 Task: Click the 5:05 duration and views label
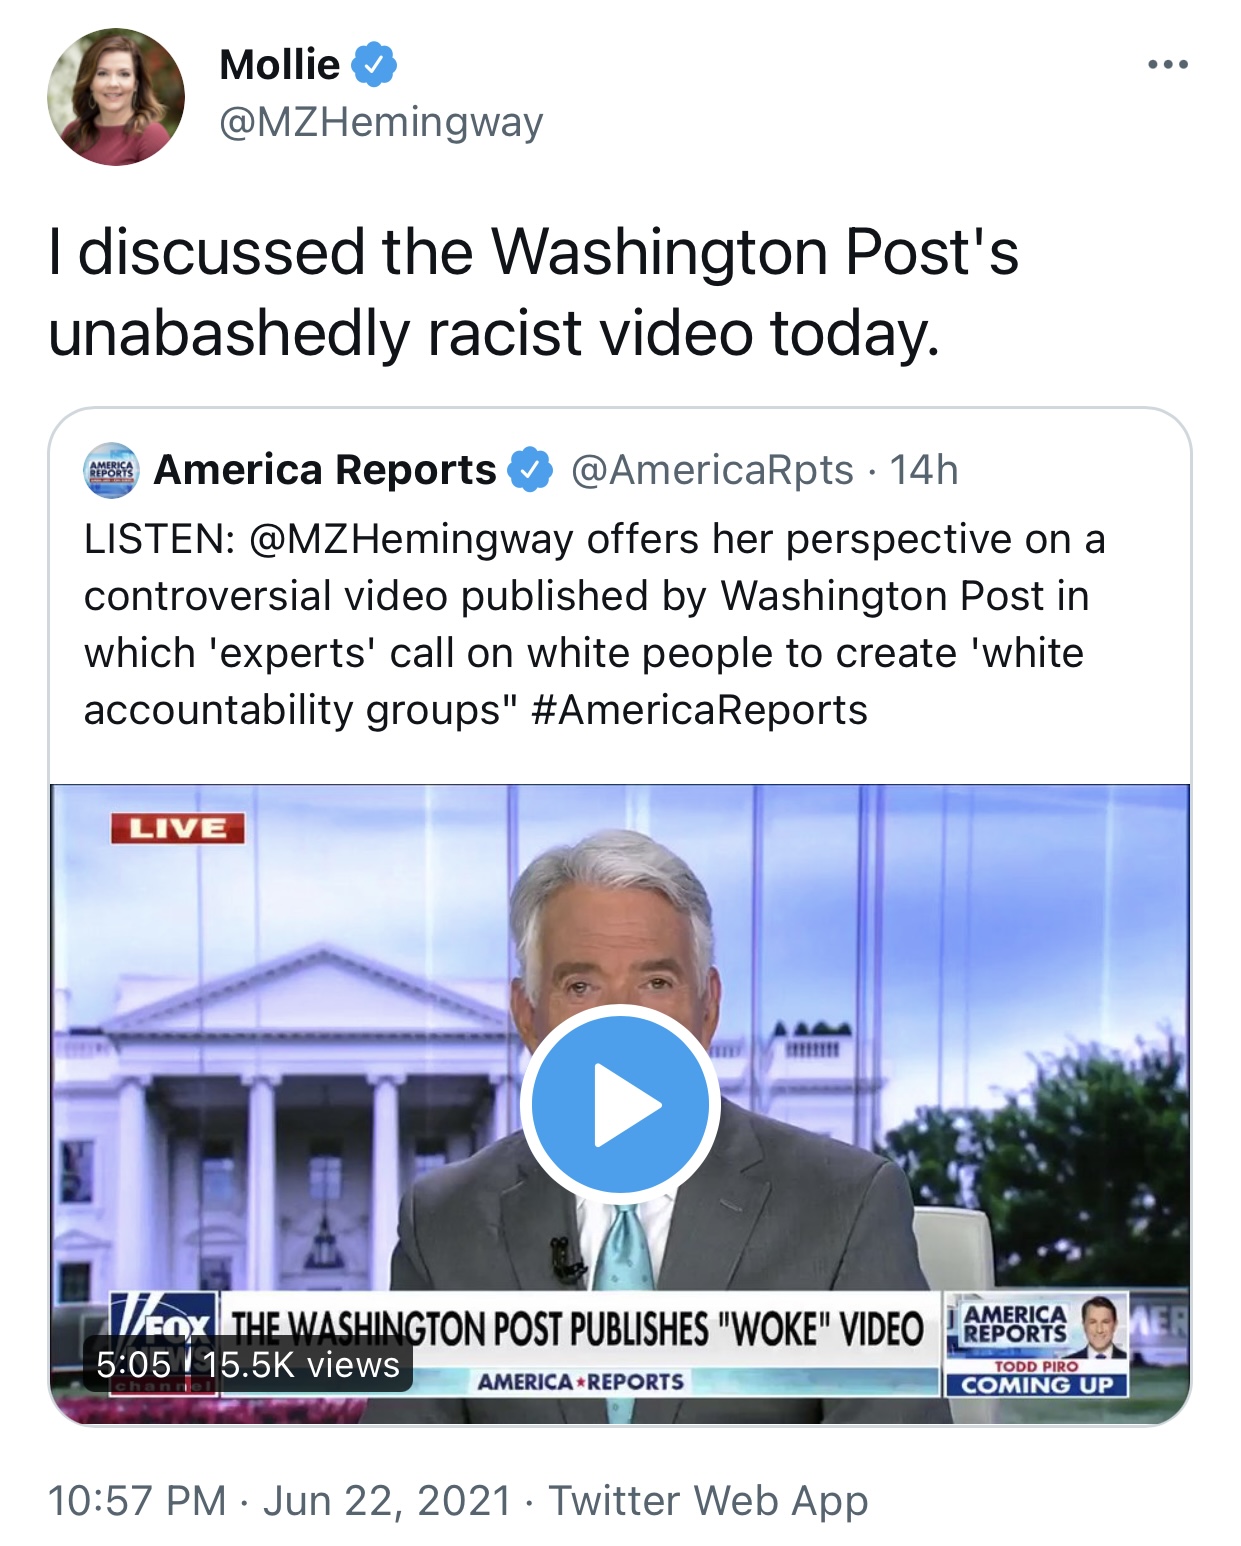(x=248, y=1364)
